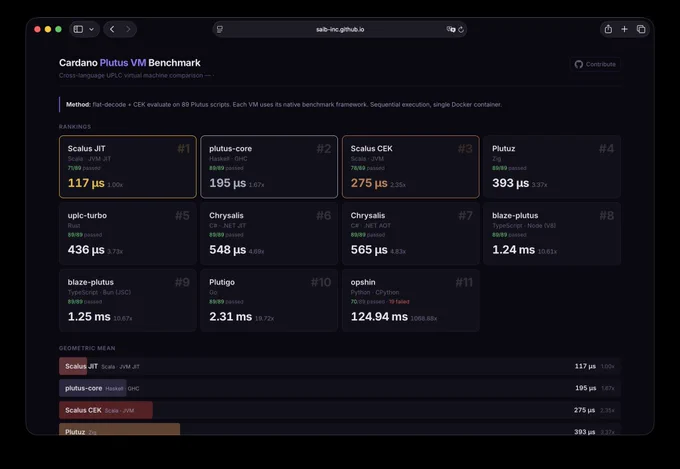Reload the page with refresh icon

(461, 29)
